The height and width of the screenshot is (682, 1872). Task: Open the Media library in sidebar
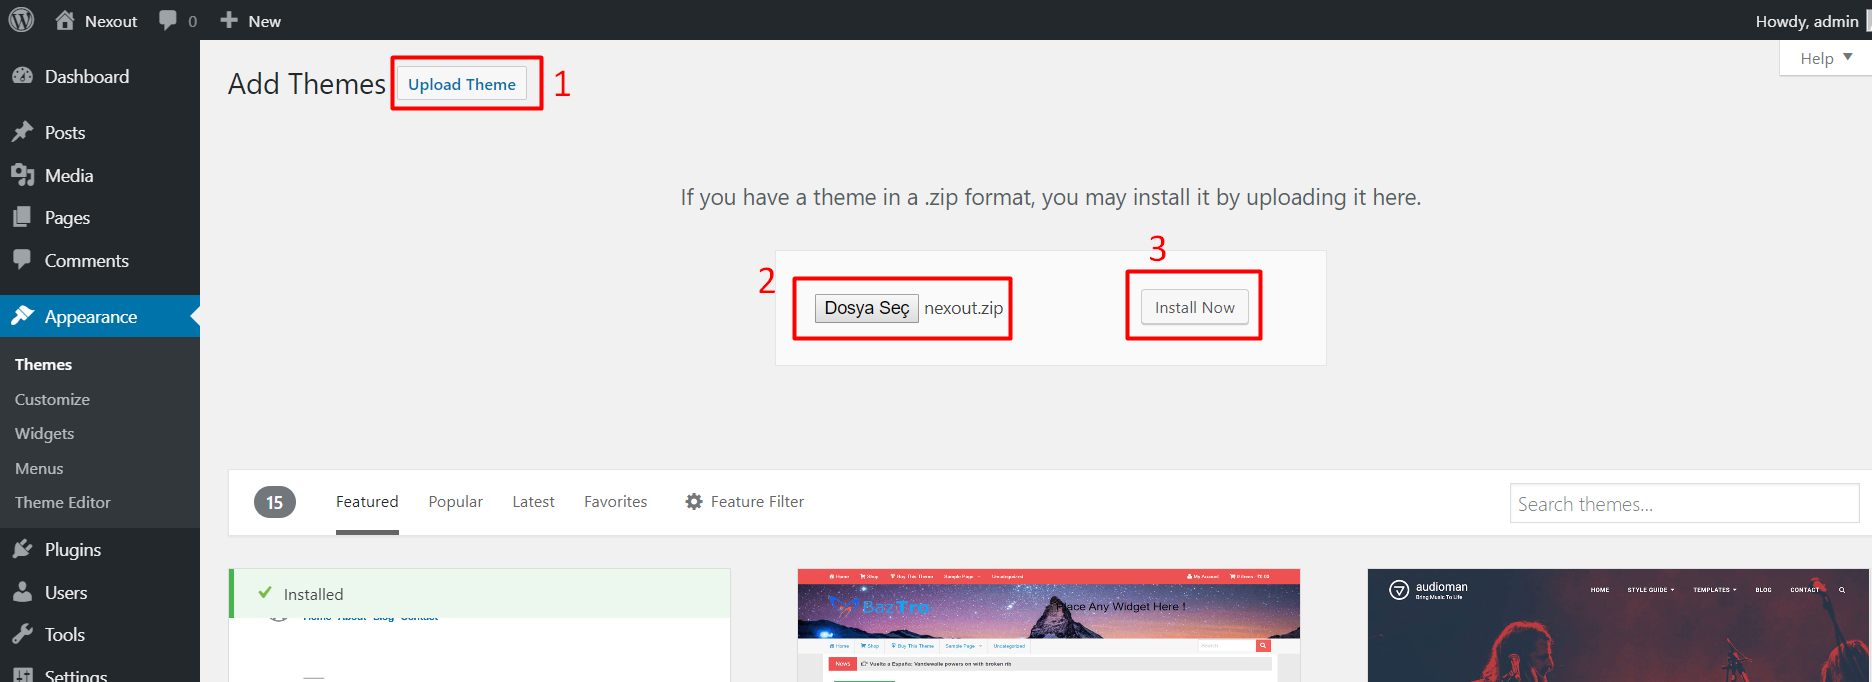click(x=68, y=176)
